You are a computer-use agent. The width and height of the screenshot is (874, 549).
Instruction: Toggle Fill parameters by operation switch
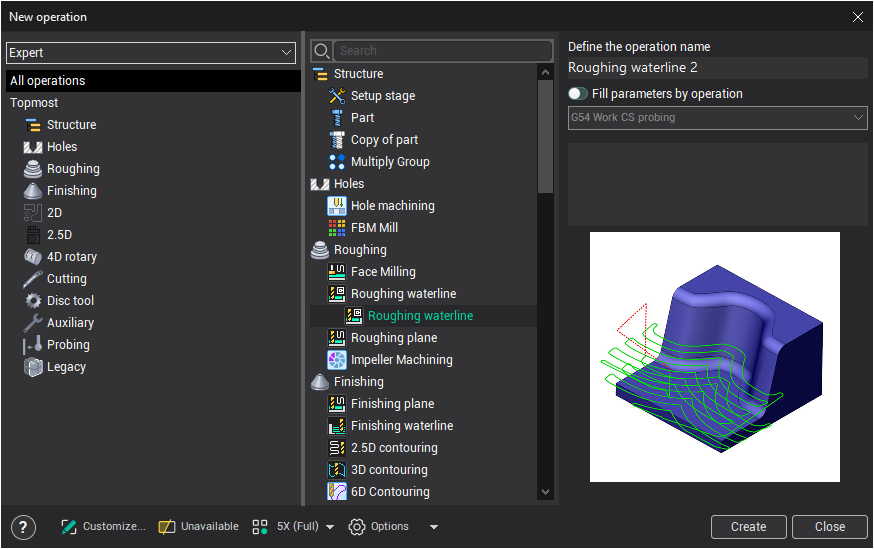click(x=578, y=94)
